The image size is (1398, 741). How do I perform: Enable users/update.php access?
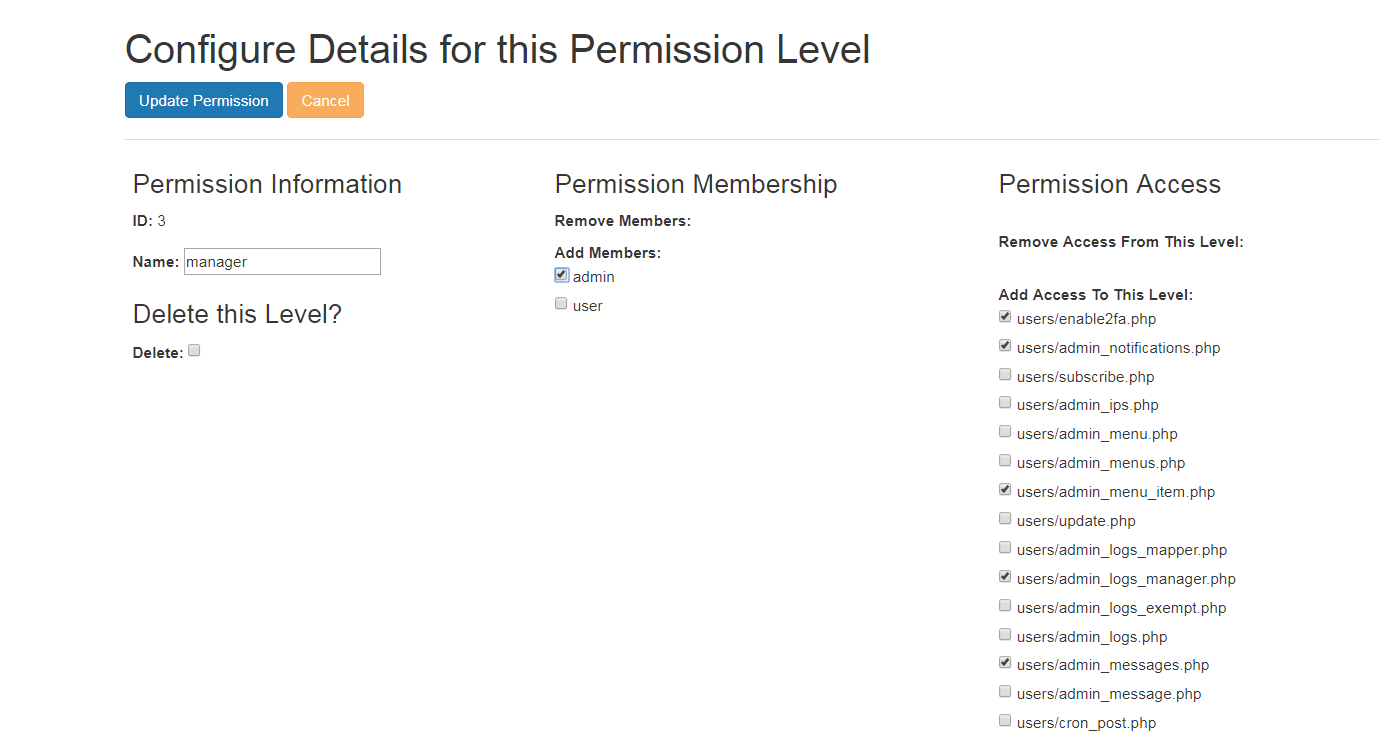coord(1005,519)
